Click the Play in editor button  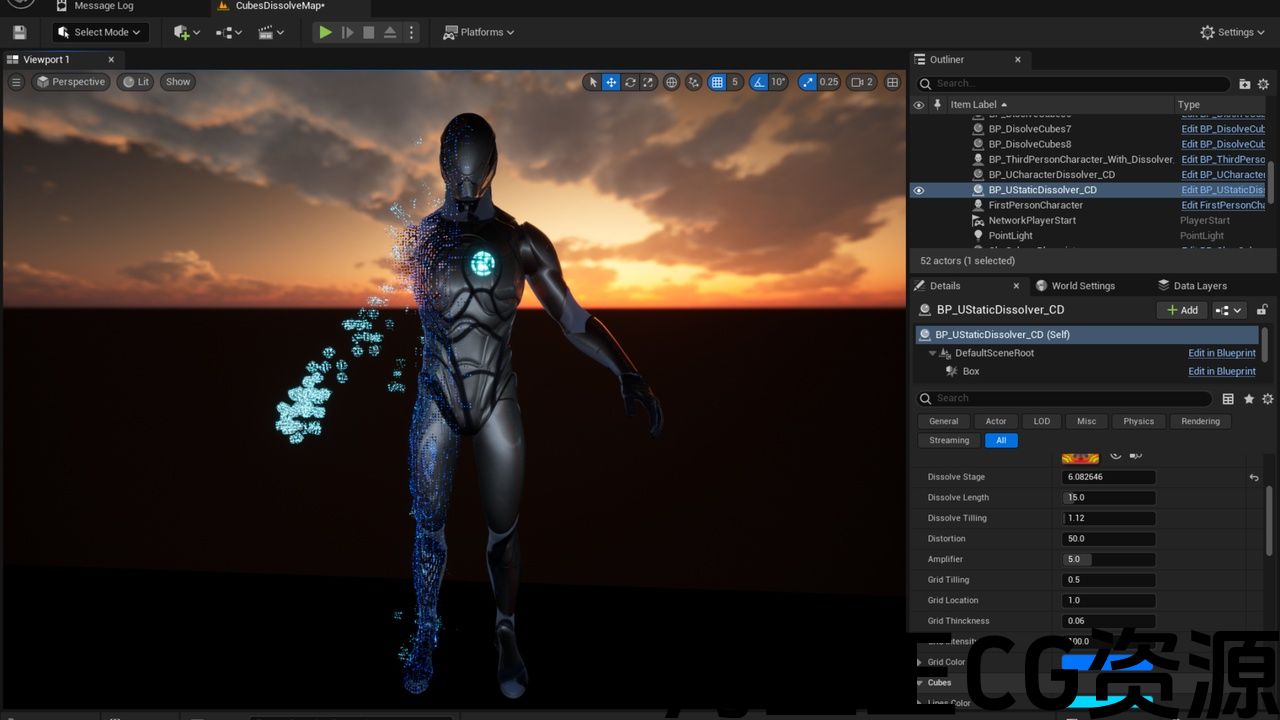pos(325,32)
